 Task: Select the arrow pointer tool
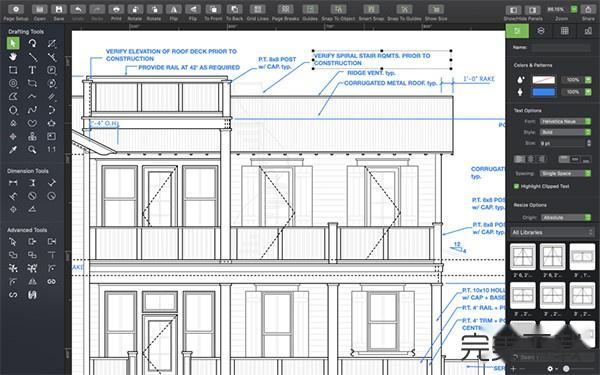tap(13, 43)
